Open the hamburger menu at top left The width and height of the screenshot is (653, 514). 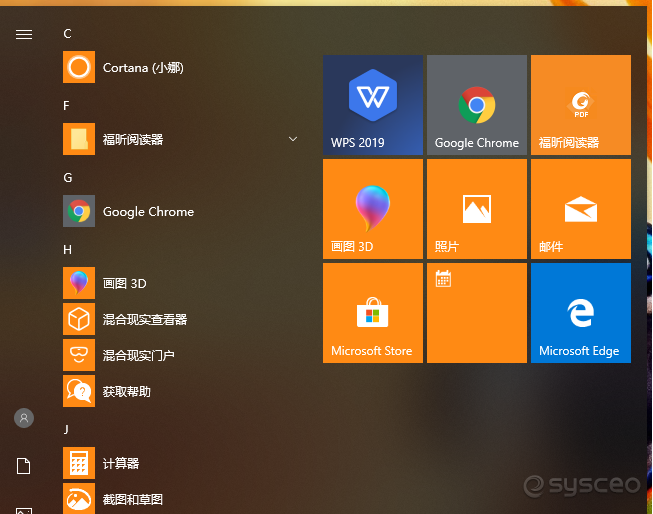[x=24, y=34]
